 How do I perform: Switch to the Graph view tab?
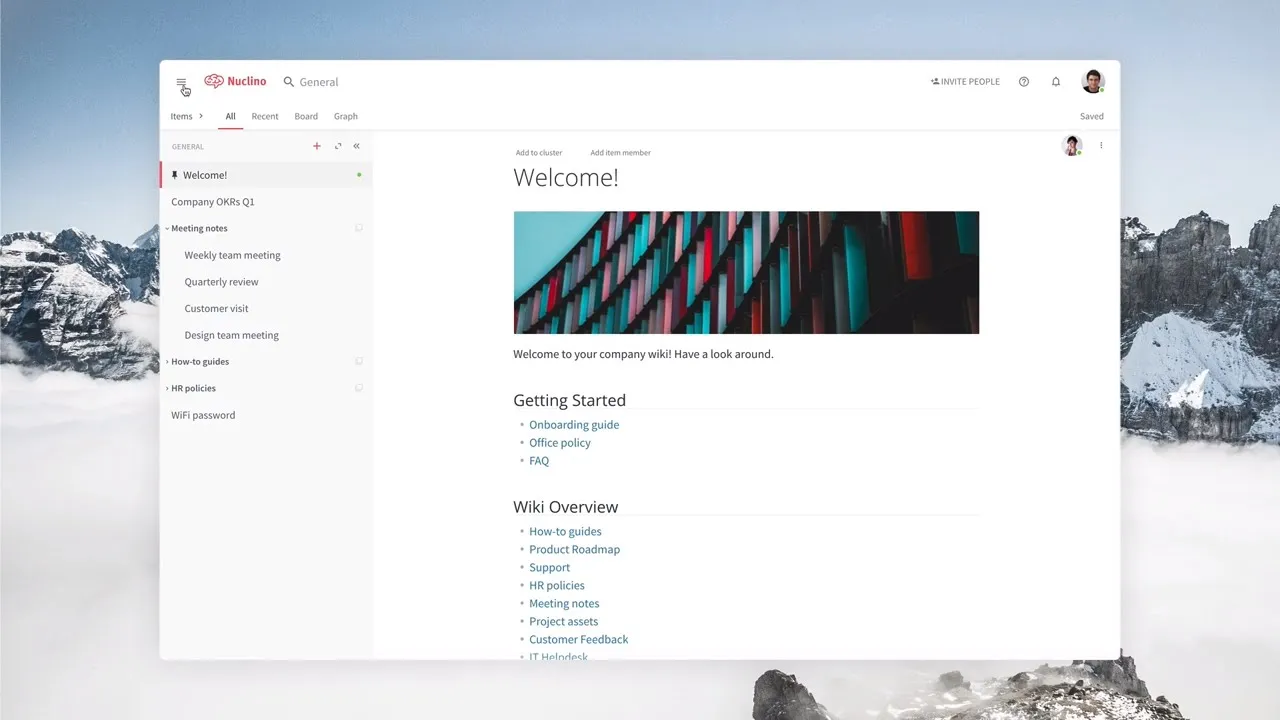point(346,116)
